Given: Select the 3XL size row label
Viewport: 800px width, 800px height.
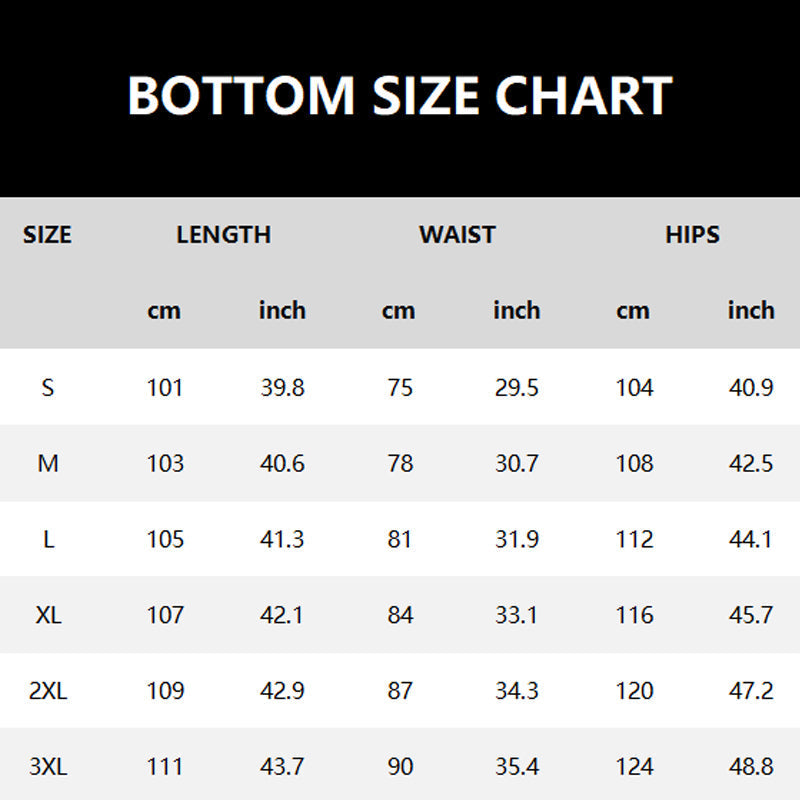Looking at the screenshot, I should pyautogui.click(x=48, y=766).
